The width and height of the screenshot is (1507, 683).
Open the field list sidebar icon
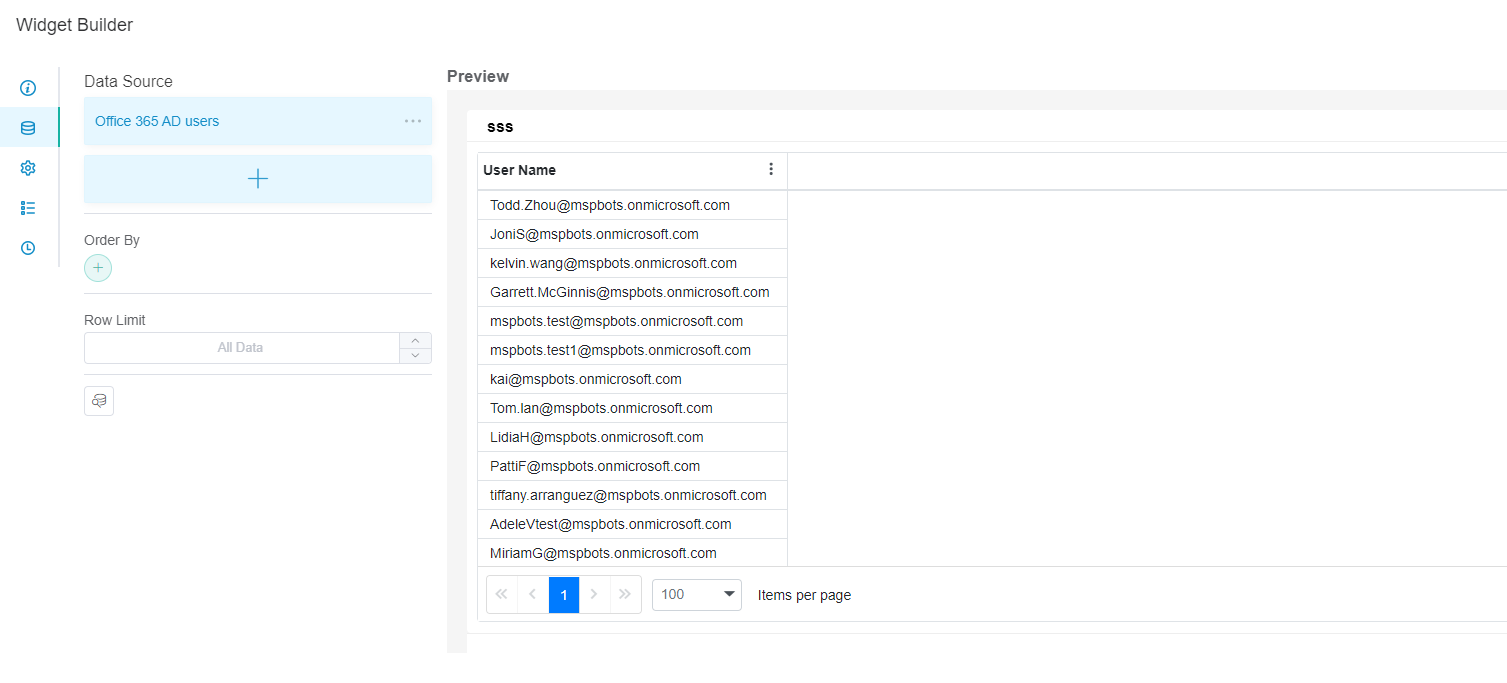pyautogui.click(x=27, y=208)
